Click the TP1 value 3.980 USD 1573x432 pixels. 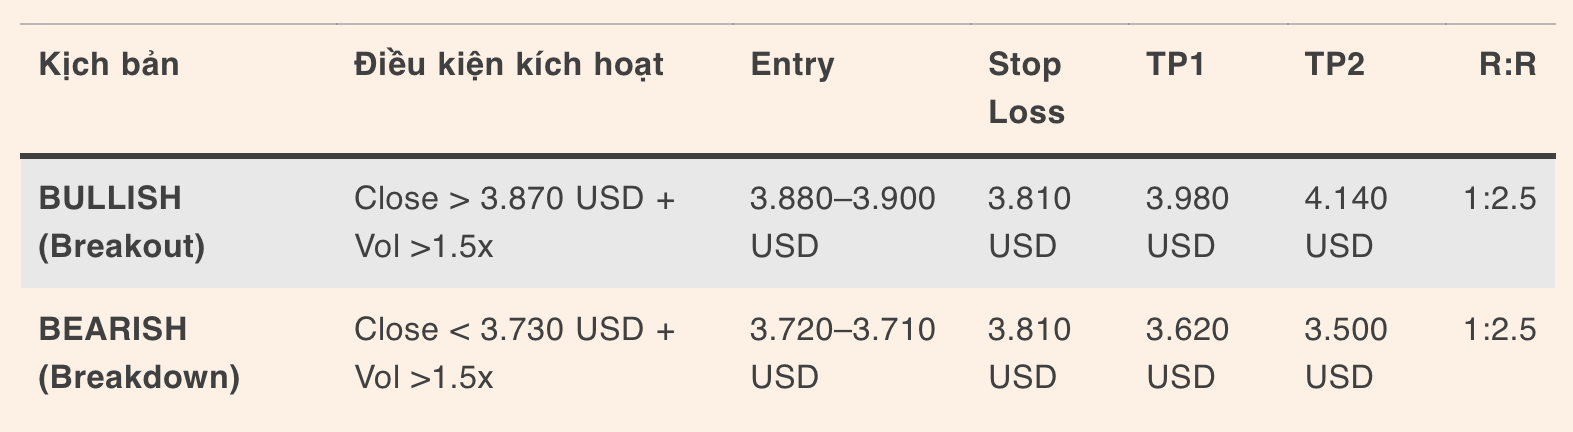[1187, 222]
